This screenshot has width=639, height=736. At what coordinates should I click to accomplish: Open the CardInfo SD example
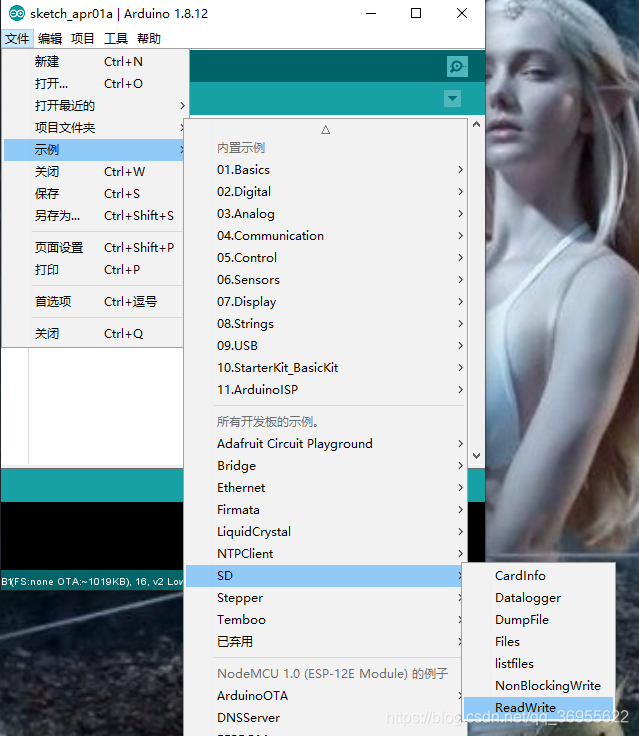[x=539, y=576]
